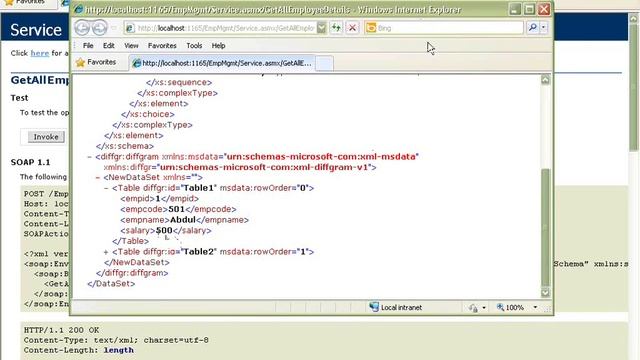Click the Invoke button in background page

click(46, 137)
